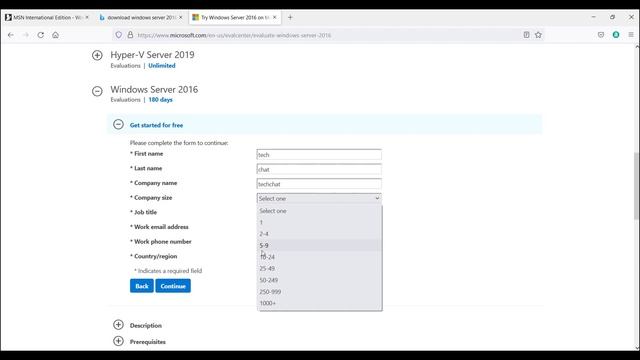Collapse the Get started for free panel
The height and width of the screenshot is (360, 640).
coord(118,124)
